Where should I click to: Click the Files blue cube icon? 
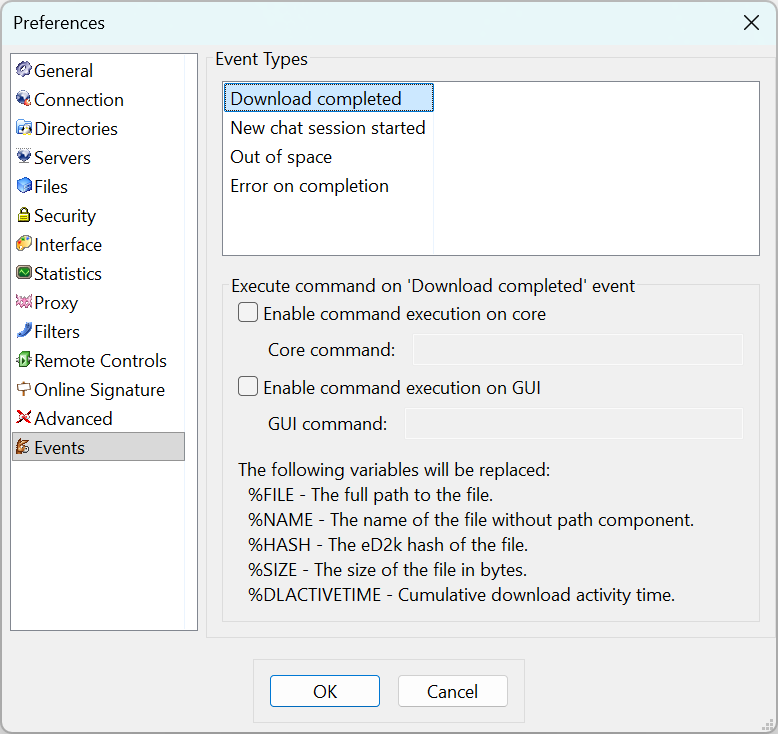[23, 186]
